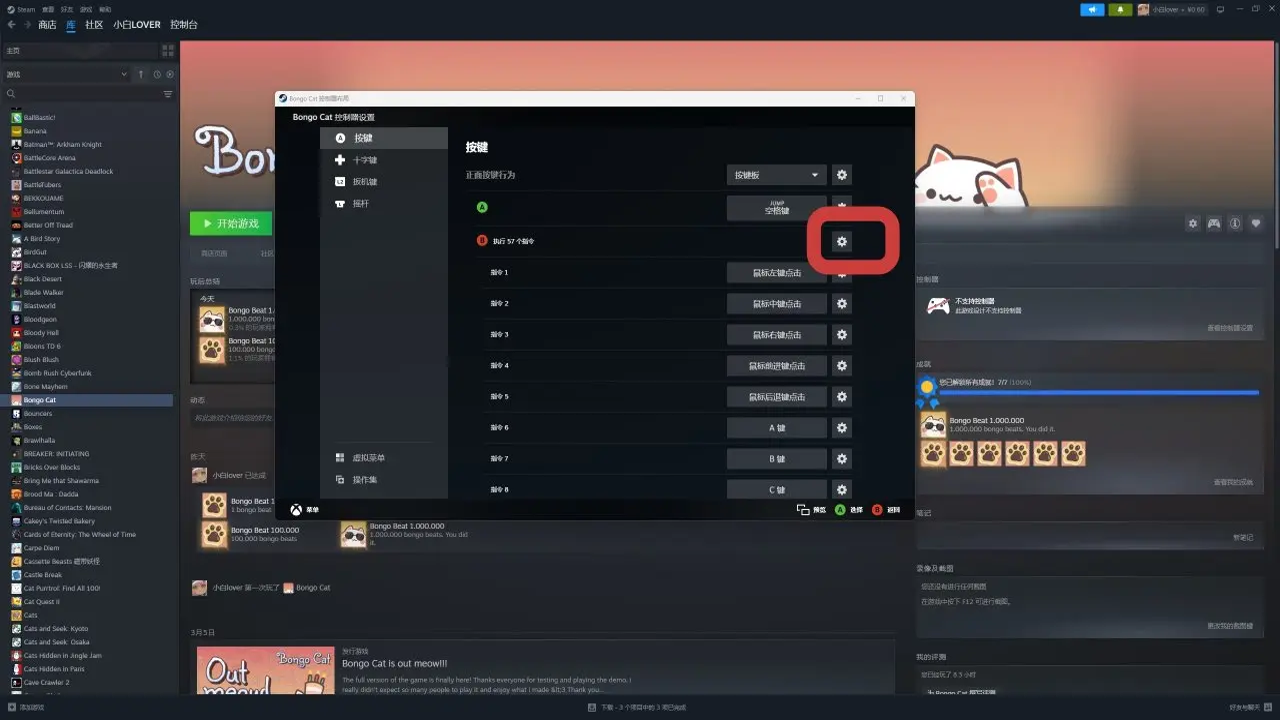Open gear settings for 指令 8 row
The height and width of the screenshot is (720, 1280).
[842, 490]
